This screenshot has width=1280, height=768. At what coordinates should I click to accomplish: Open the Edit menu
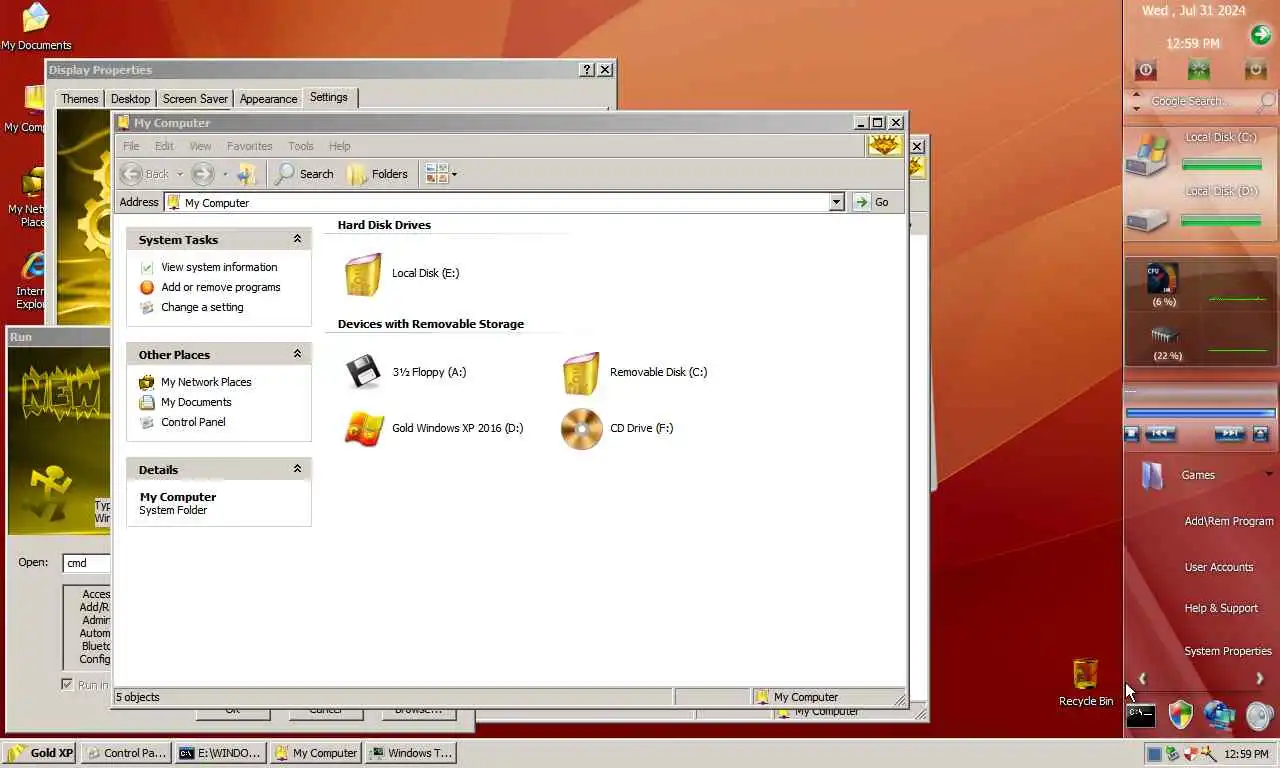point(164,146)
